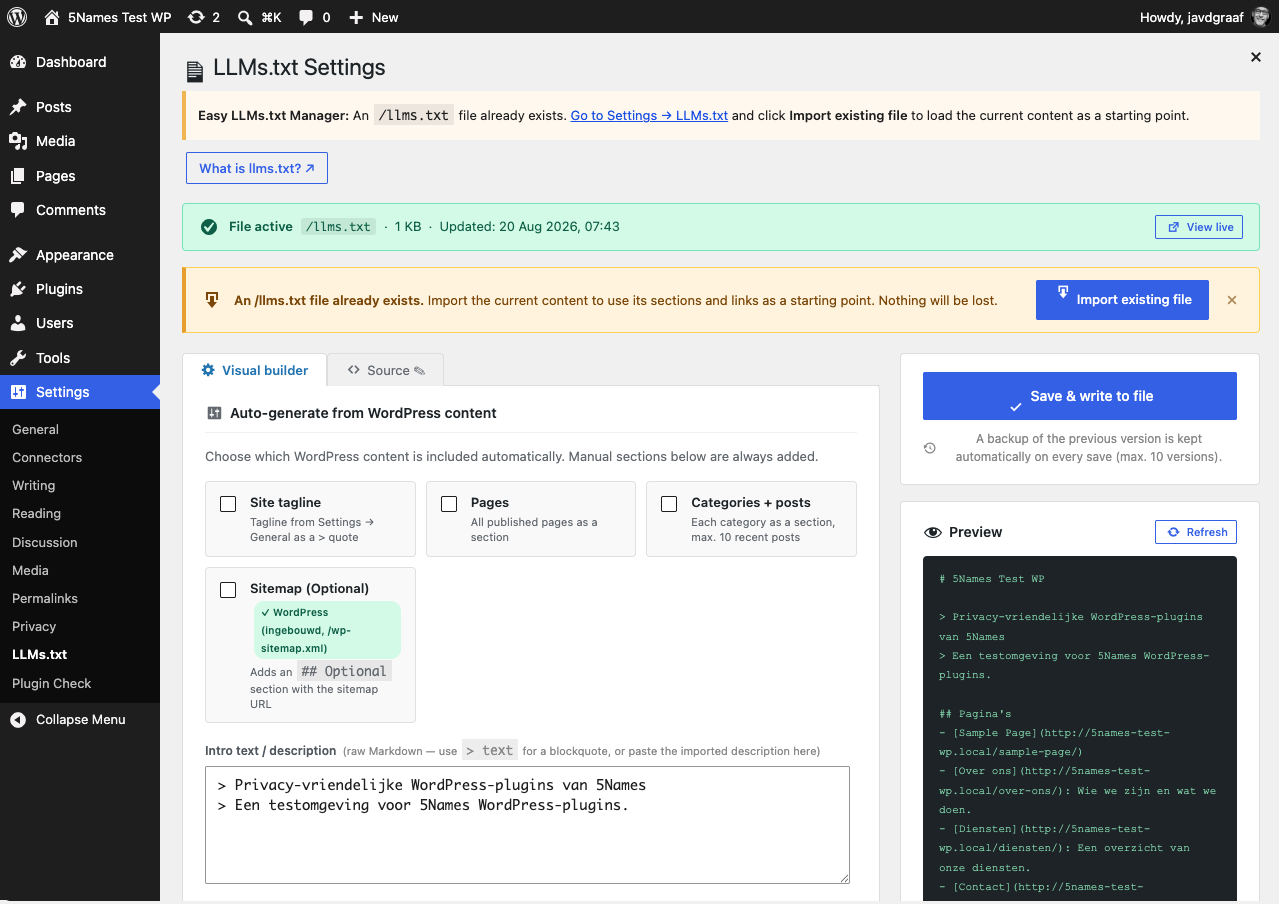Enable the Sitemap (Optional) checkbox
Viewport: 1279px width, 904px height.
coord(228,590)
